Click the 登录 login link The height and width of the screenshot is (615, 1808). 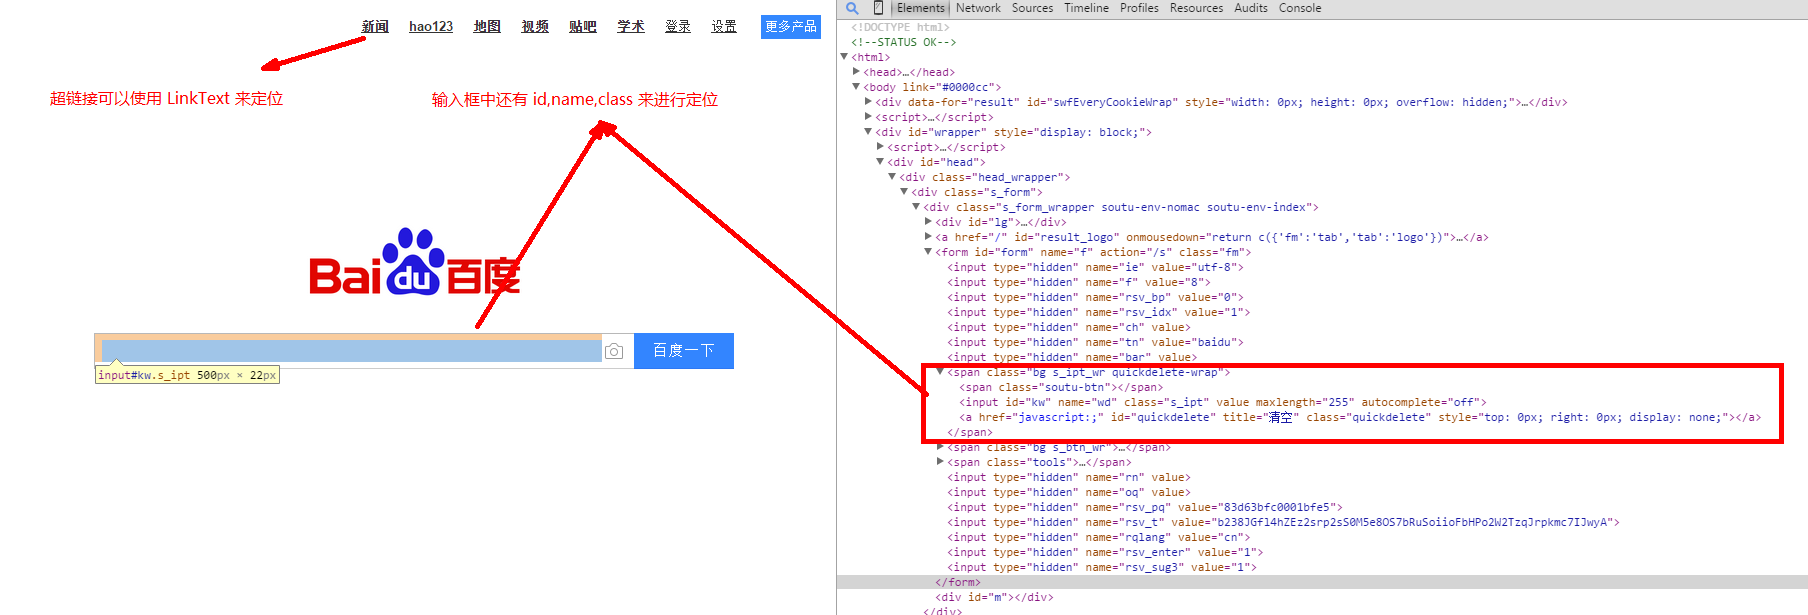tap(678, 26)
